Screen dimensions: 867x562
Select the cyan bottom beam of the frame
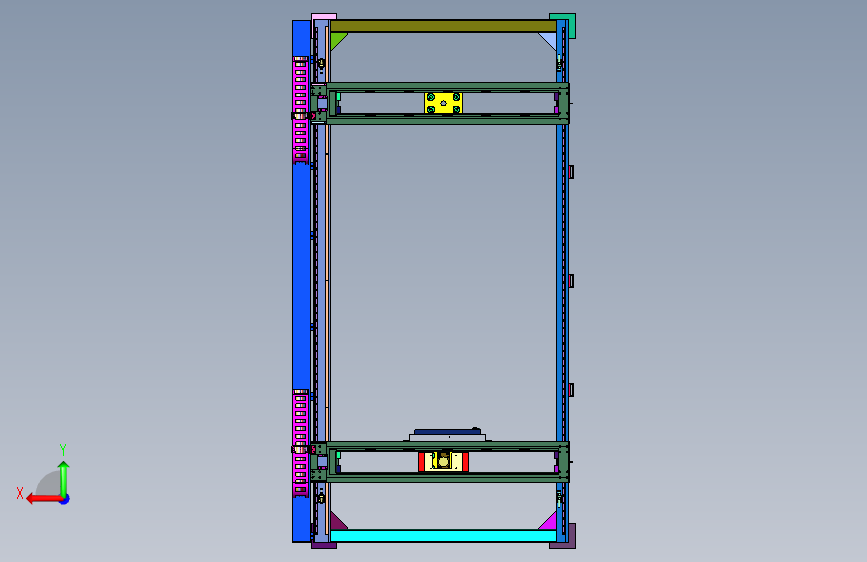(443, 535)
